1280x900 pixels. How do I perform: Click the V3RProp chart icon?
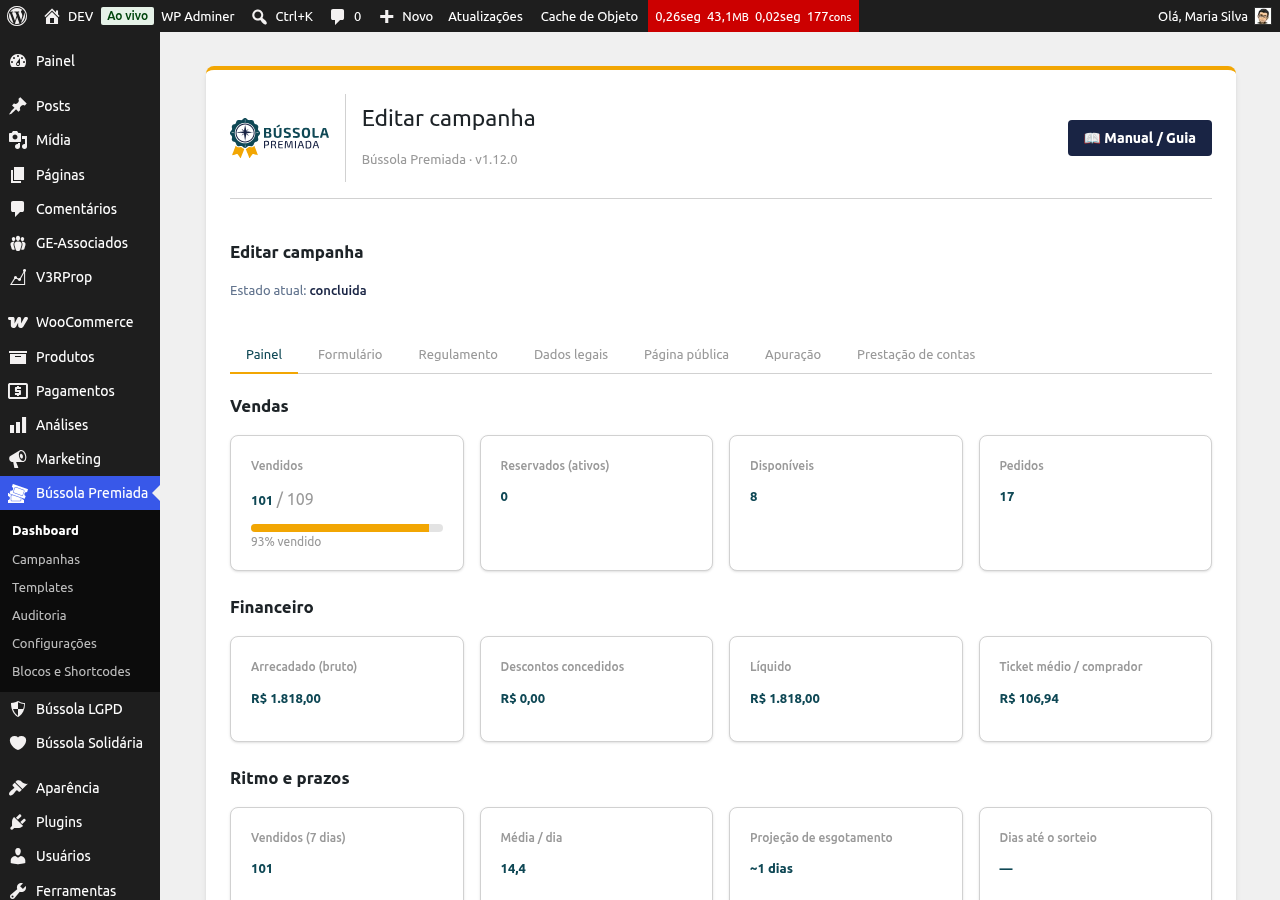click(x=18, y=277)
